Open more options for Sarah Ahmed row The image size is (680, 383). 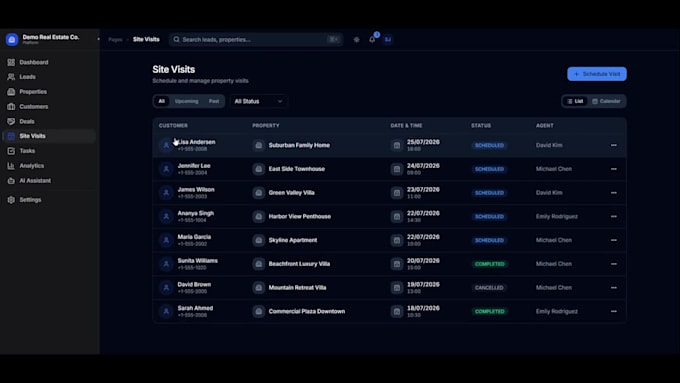tap(614, 311)
